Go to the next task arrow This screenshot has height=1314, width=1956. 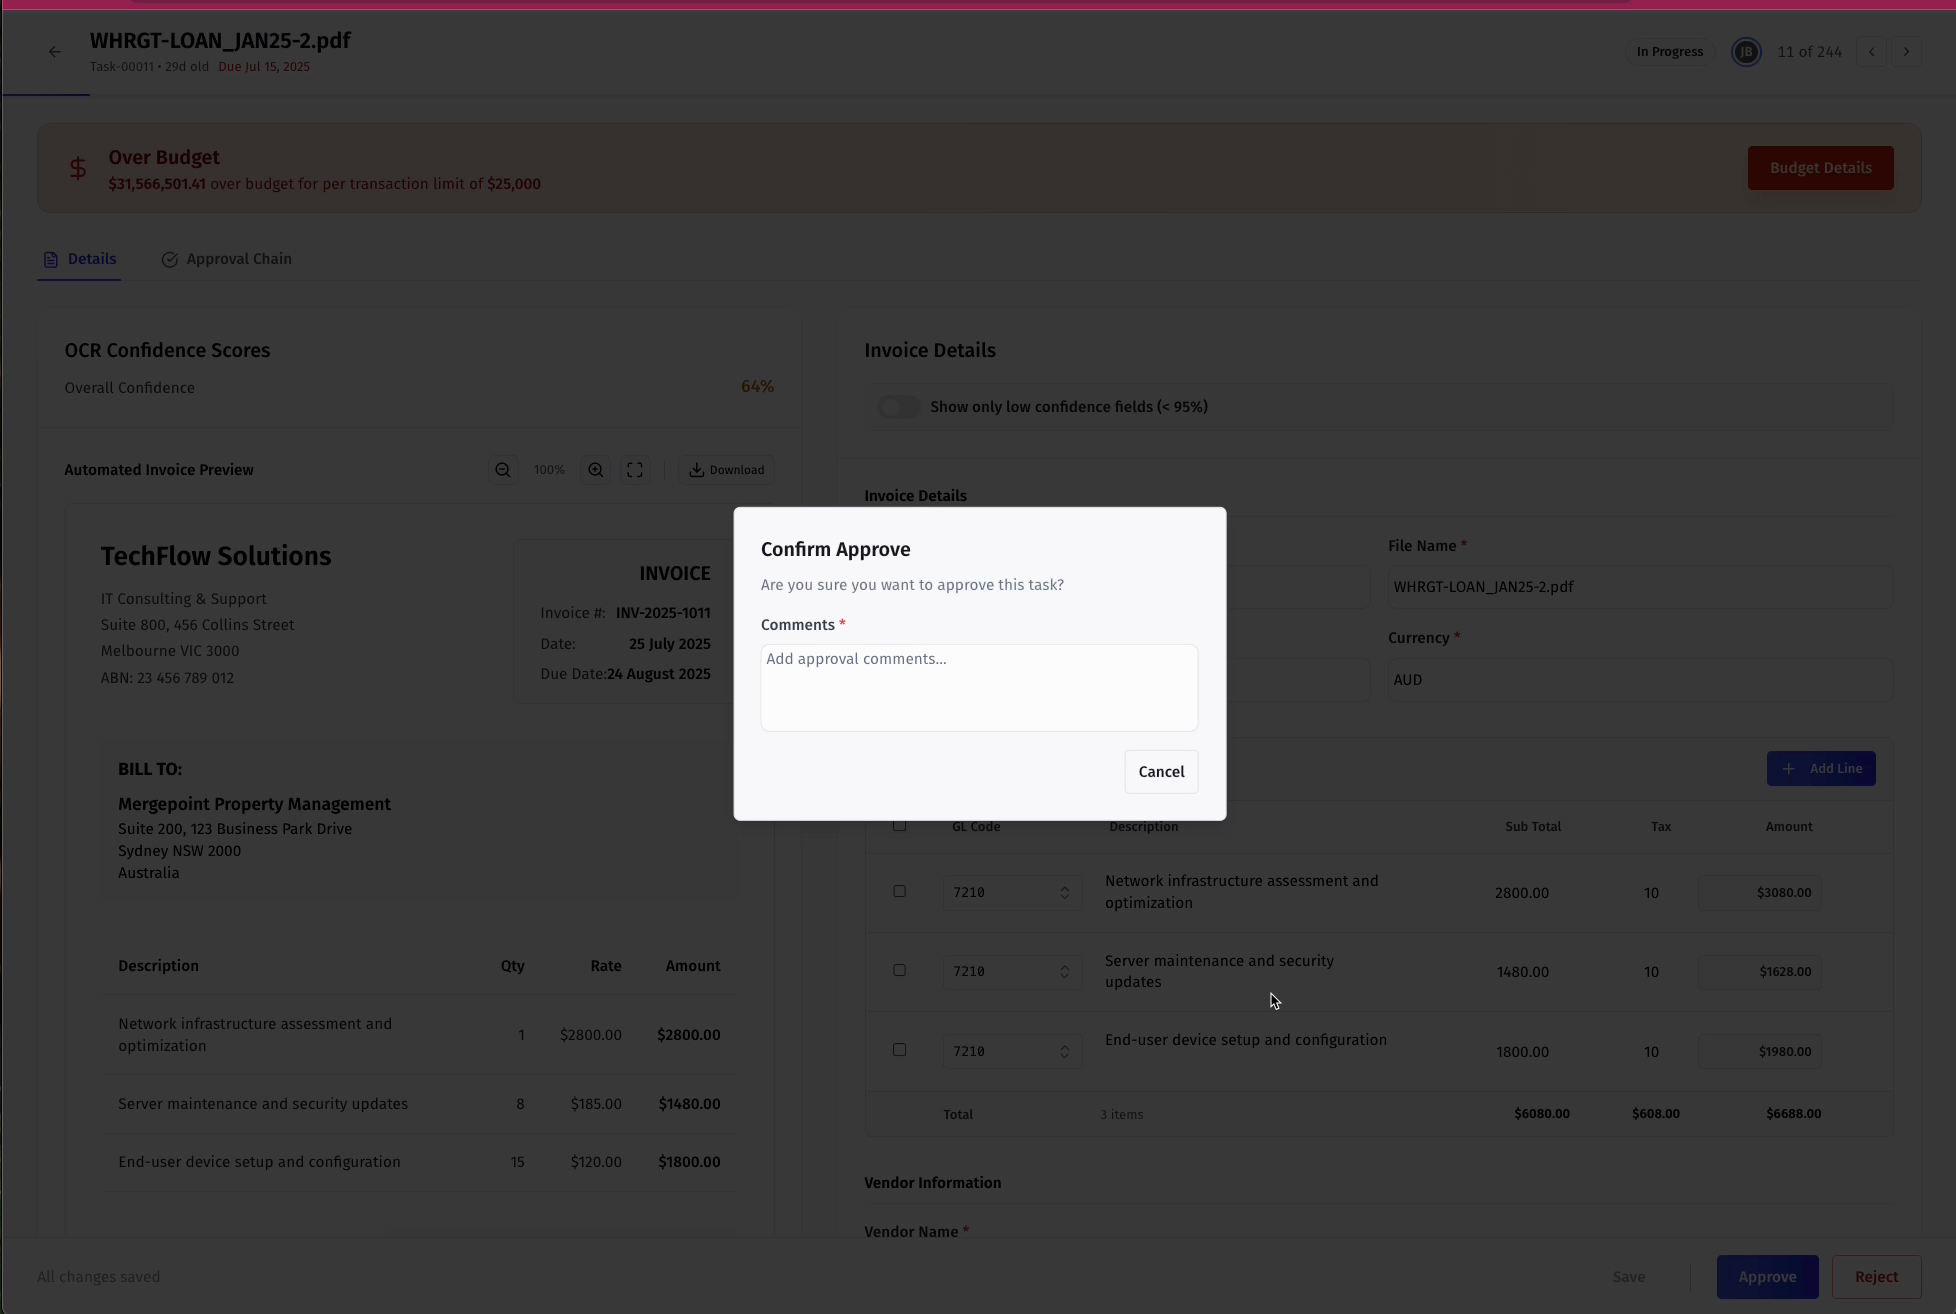tap(1907, 52)
